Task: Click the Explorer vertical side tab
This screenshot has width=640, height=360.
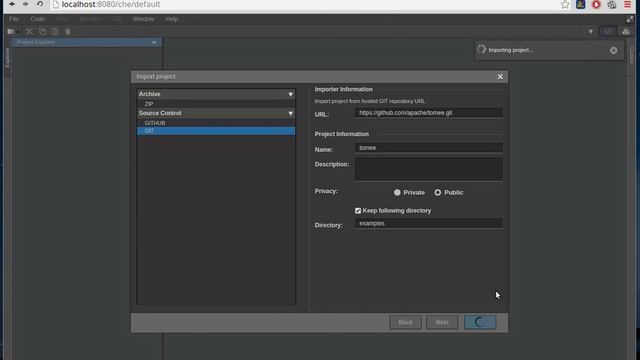Action: click(7, 57)
